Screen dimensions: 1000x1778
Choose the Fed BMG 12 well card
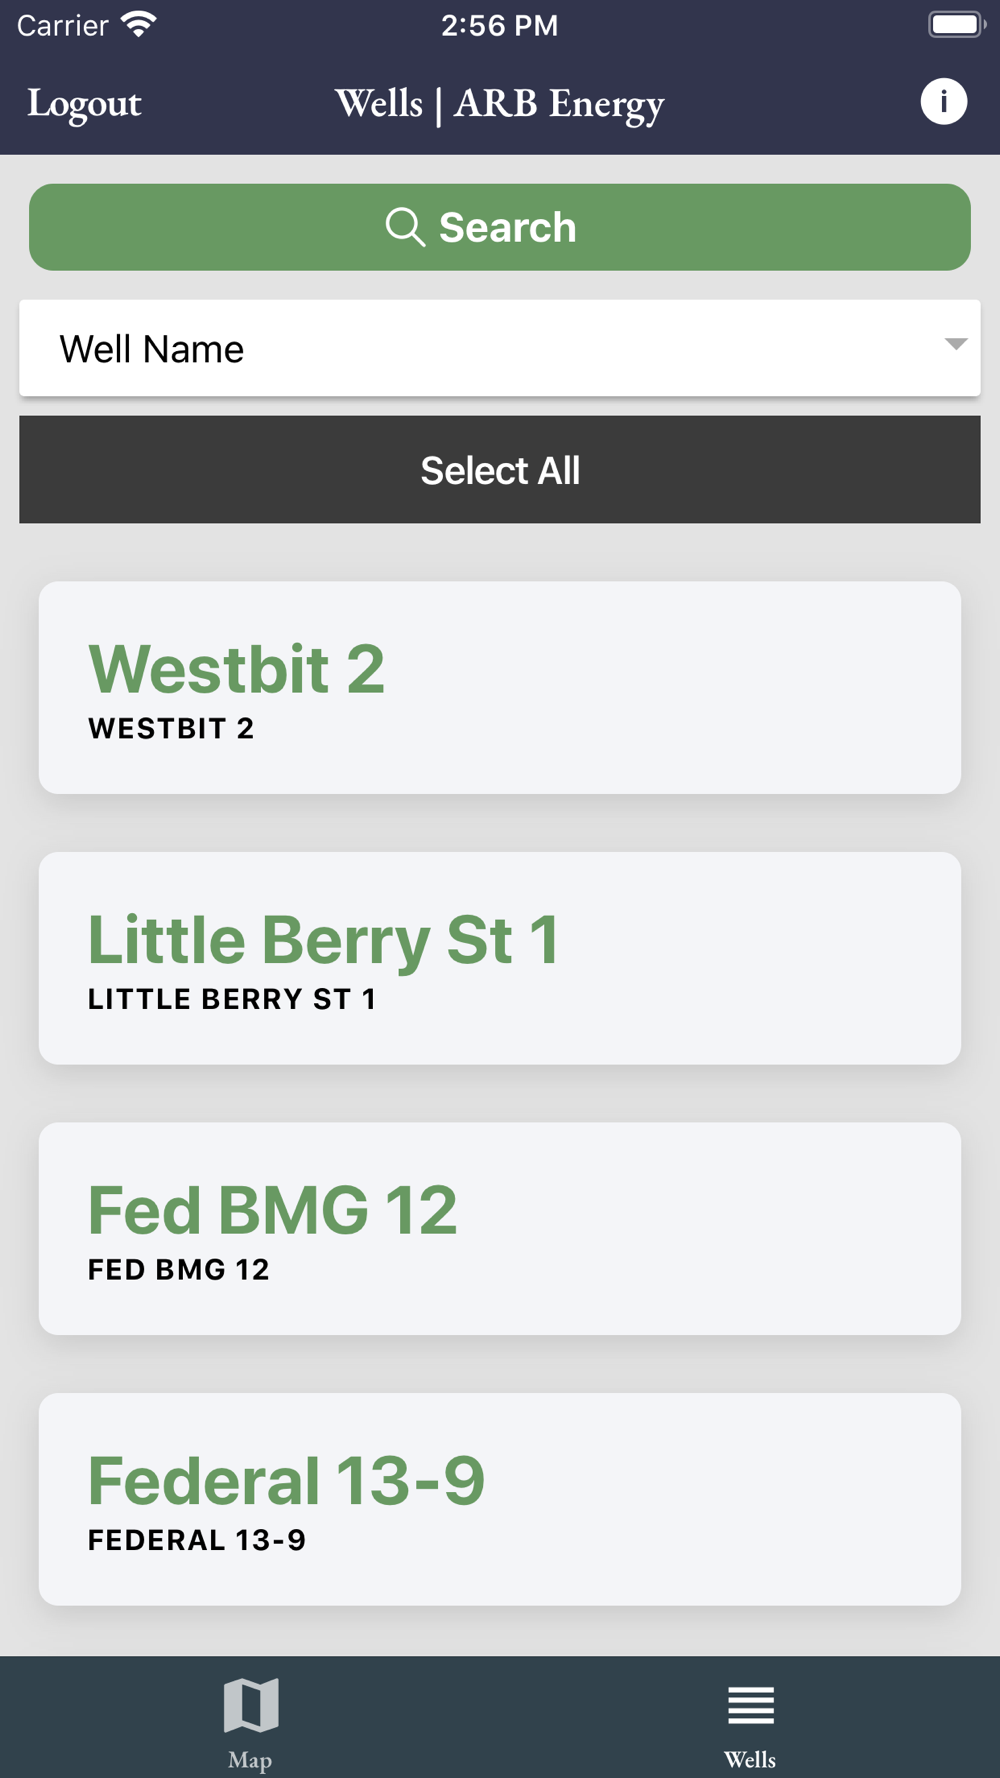(500, 1229)
